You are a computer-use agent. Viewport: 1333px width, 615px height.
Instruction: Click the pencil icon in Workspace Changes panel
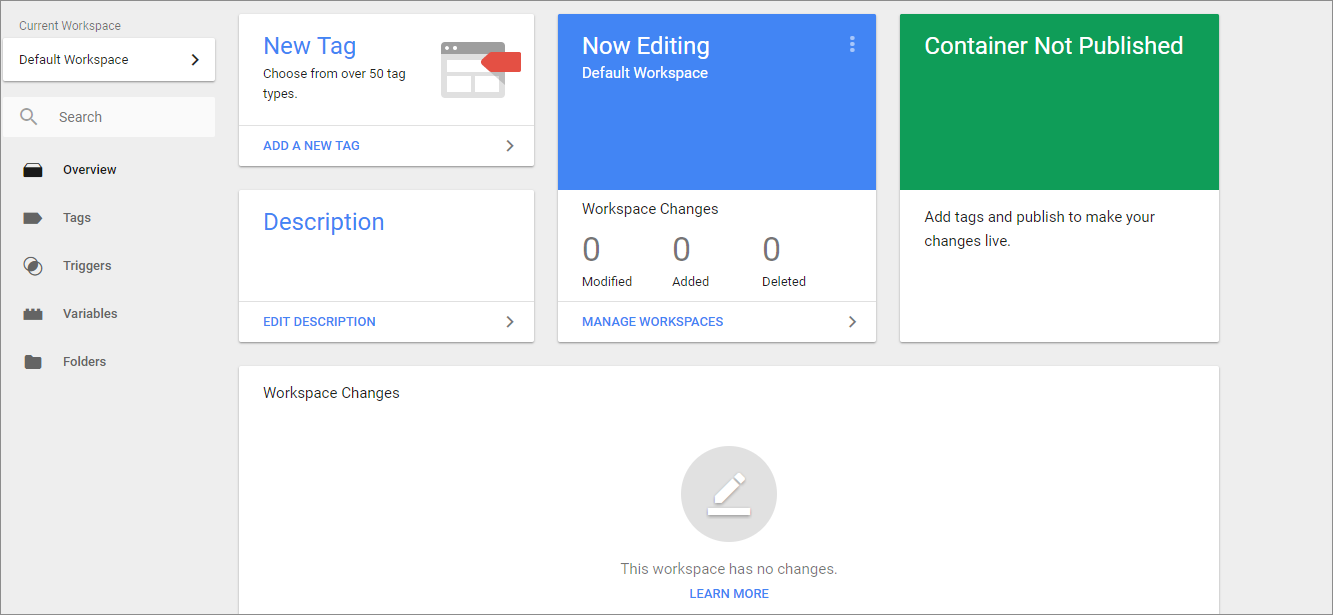pos(728,493)
